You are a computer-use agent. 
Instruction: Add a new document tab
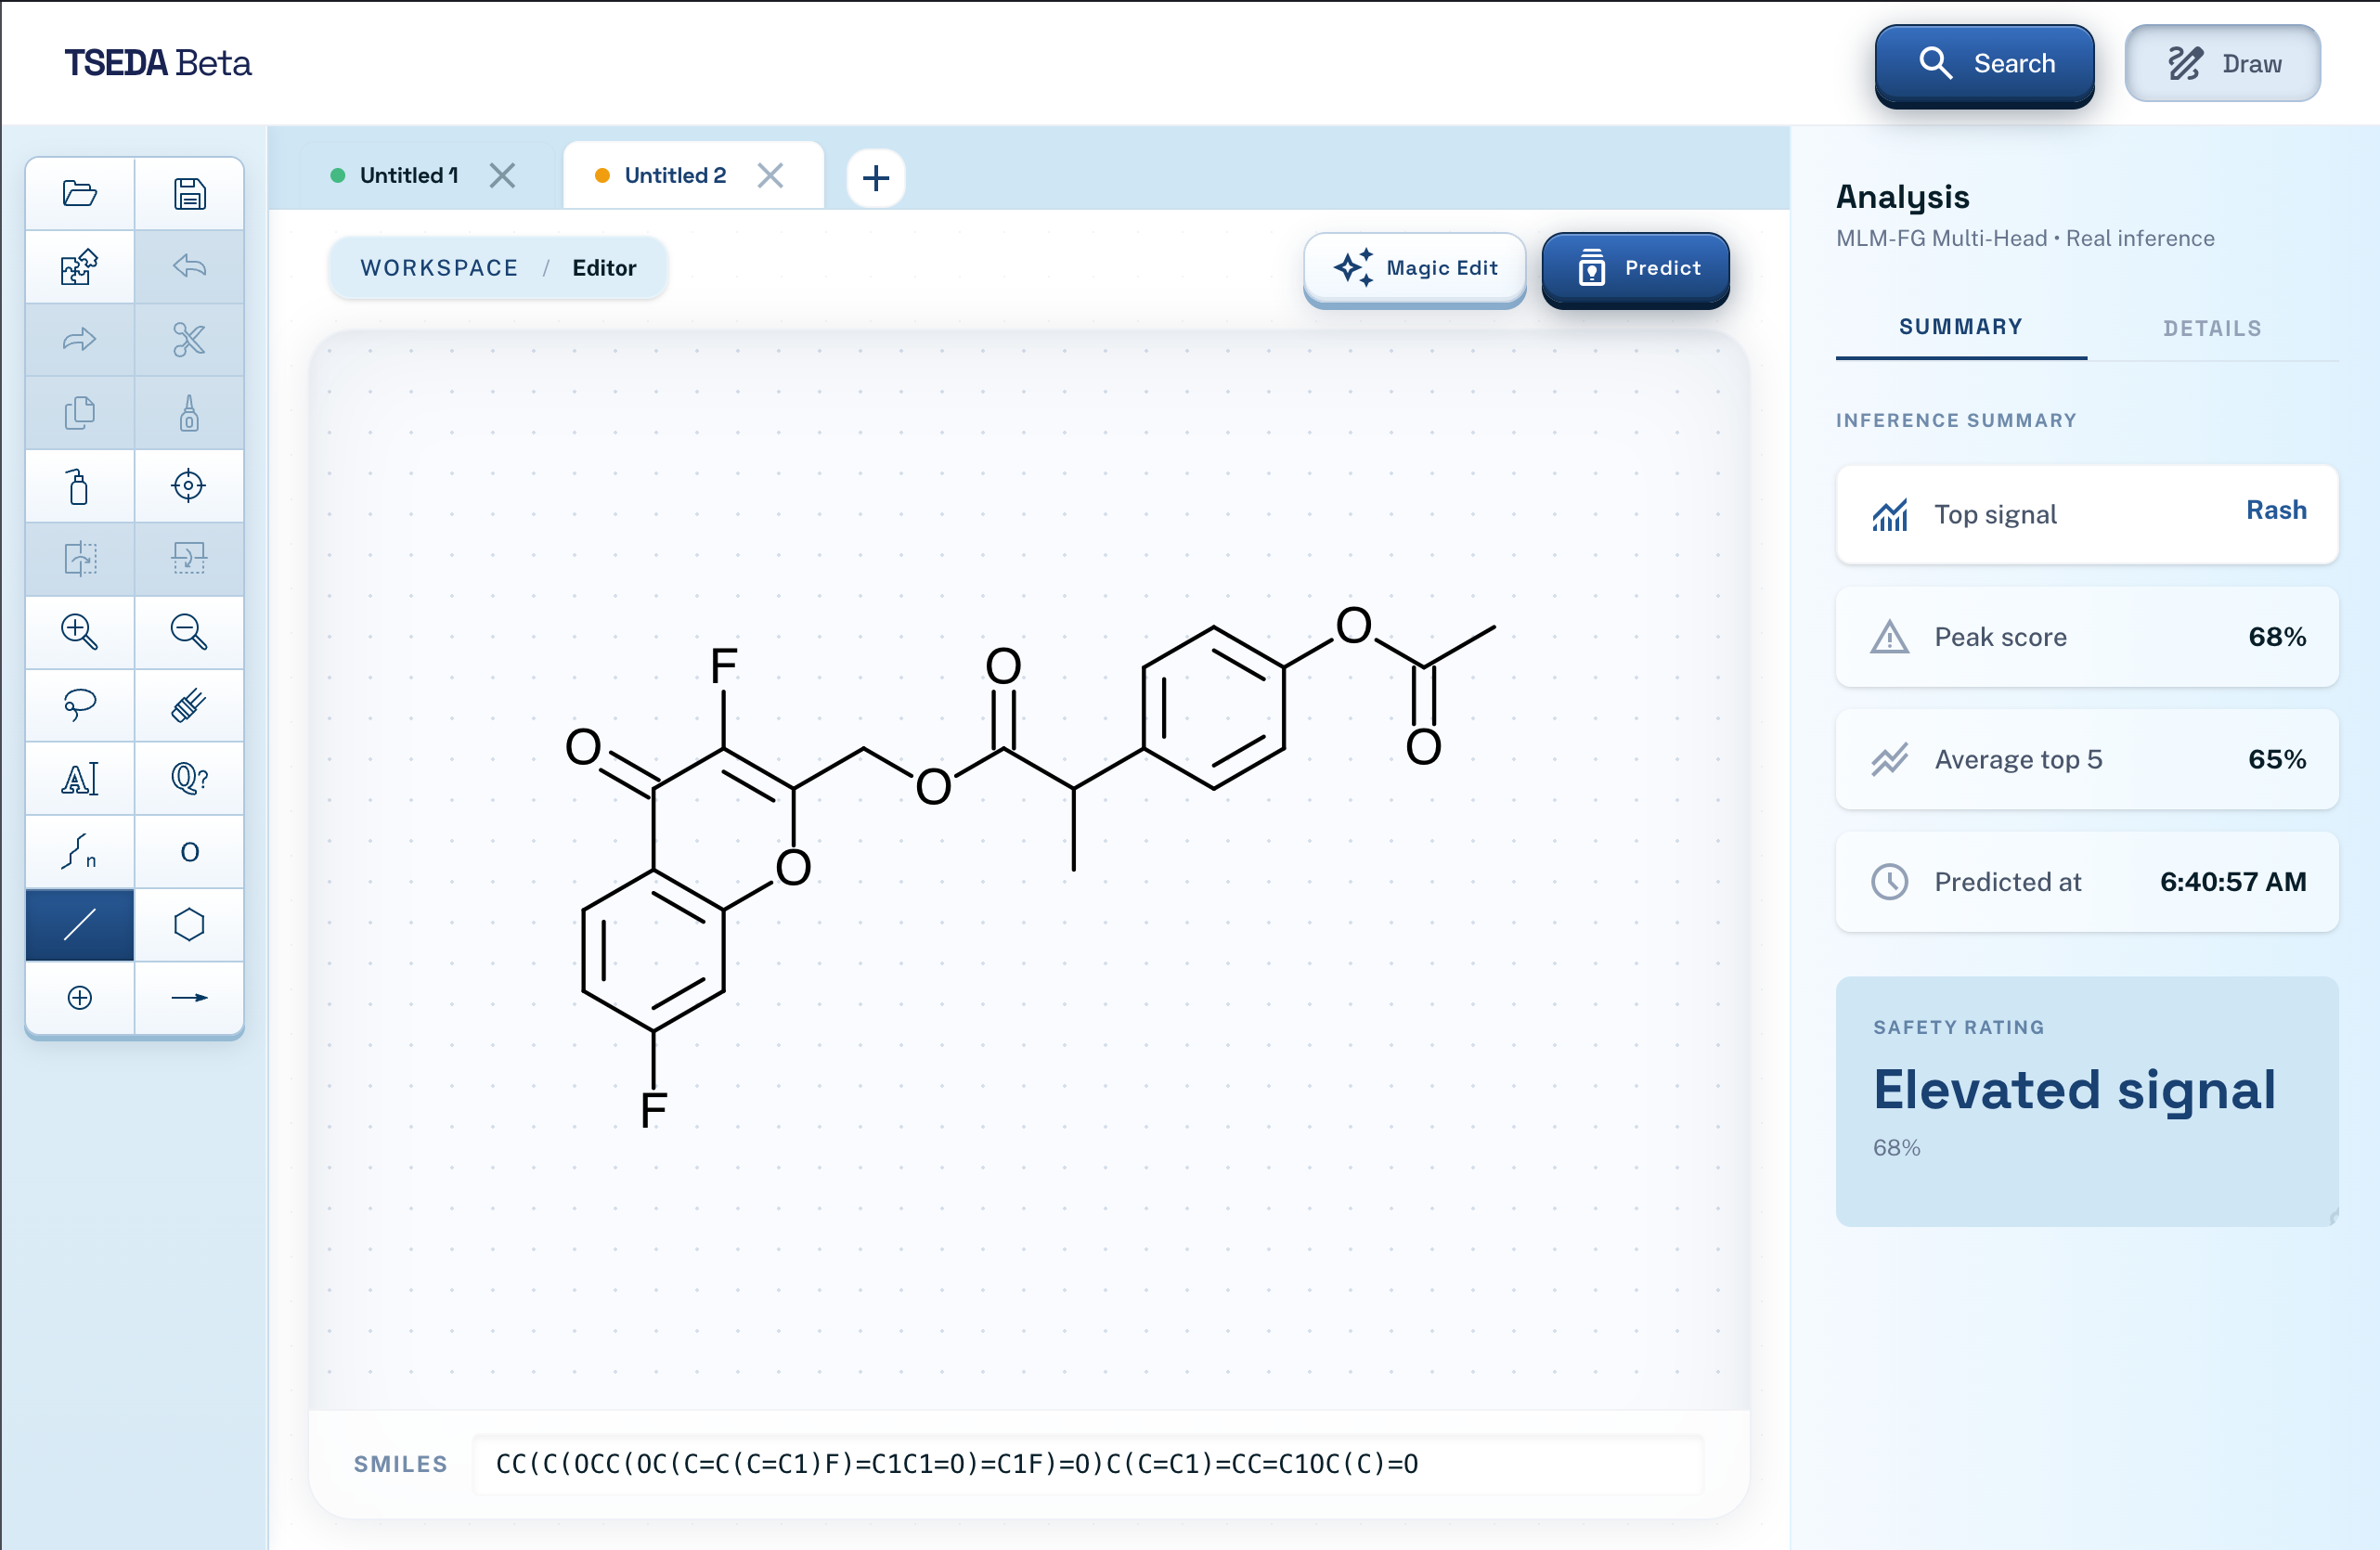(875, 178)
